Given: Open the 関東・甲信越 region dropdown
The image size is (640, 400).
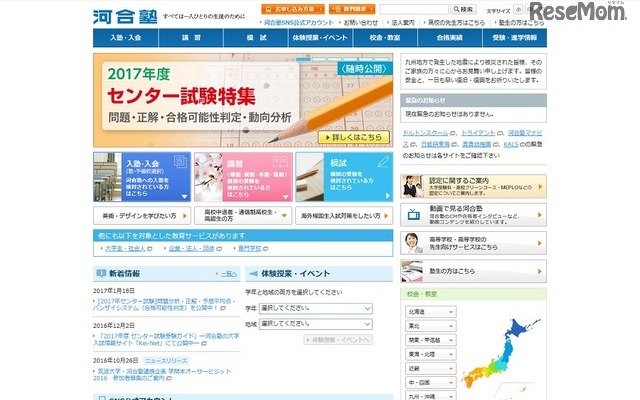Looking at the screenshot, I should click(431, 340).
